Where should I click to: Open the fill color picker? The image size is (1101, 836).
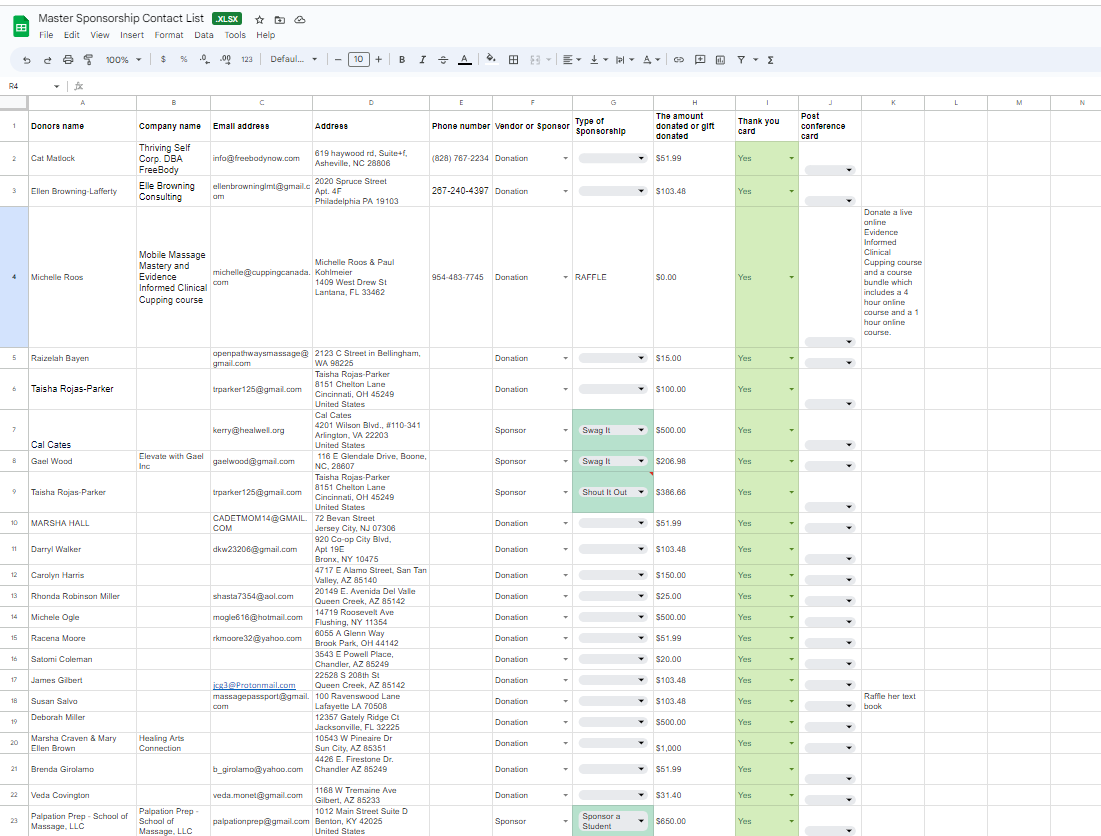tap(490, 60)
